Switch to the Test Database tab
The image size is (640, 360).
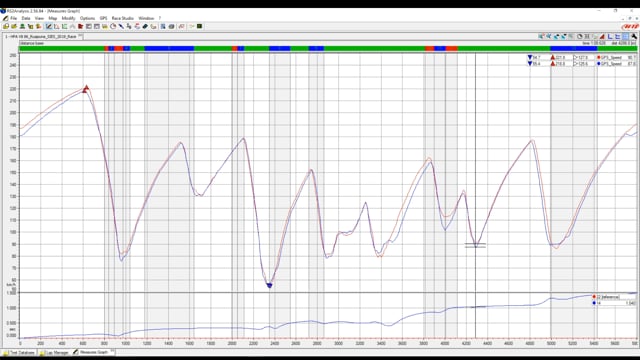pos(19,352)
